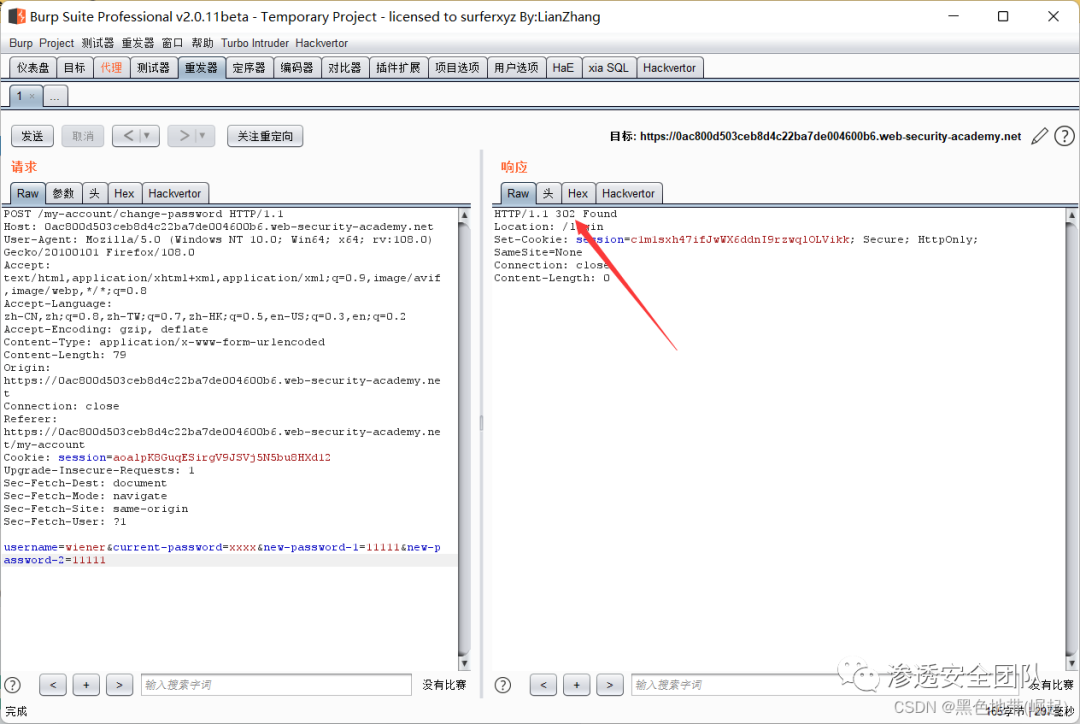Switch to the xia SQL tab
Screen dimensions: 1080x724
608,68
